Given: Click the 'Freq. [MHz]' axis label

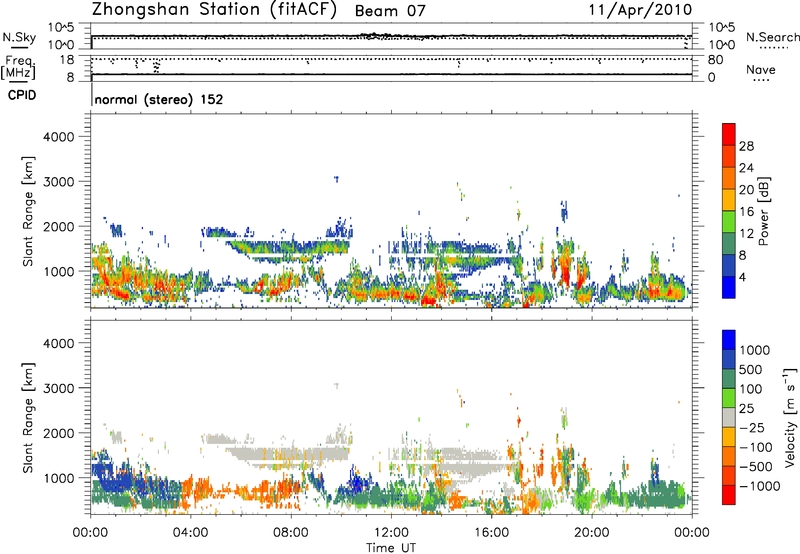Looking at the screenshot, I should 18,67.
